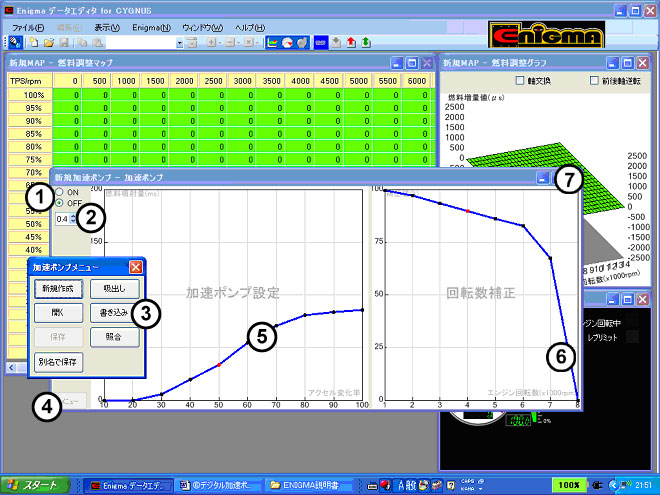The width and height of the screenshot is (660, 495).
Task: Click the connection plug toolbar icon
Action: [x=15, y=43]
